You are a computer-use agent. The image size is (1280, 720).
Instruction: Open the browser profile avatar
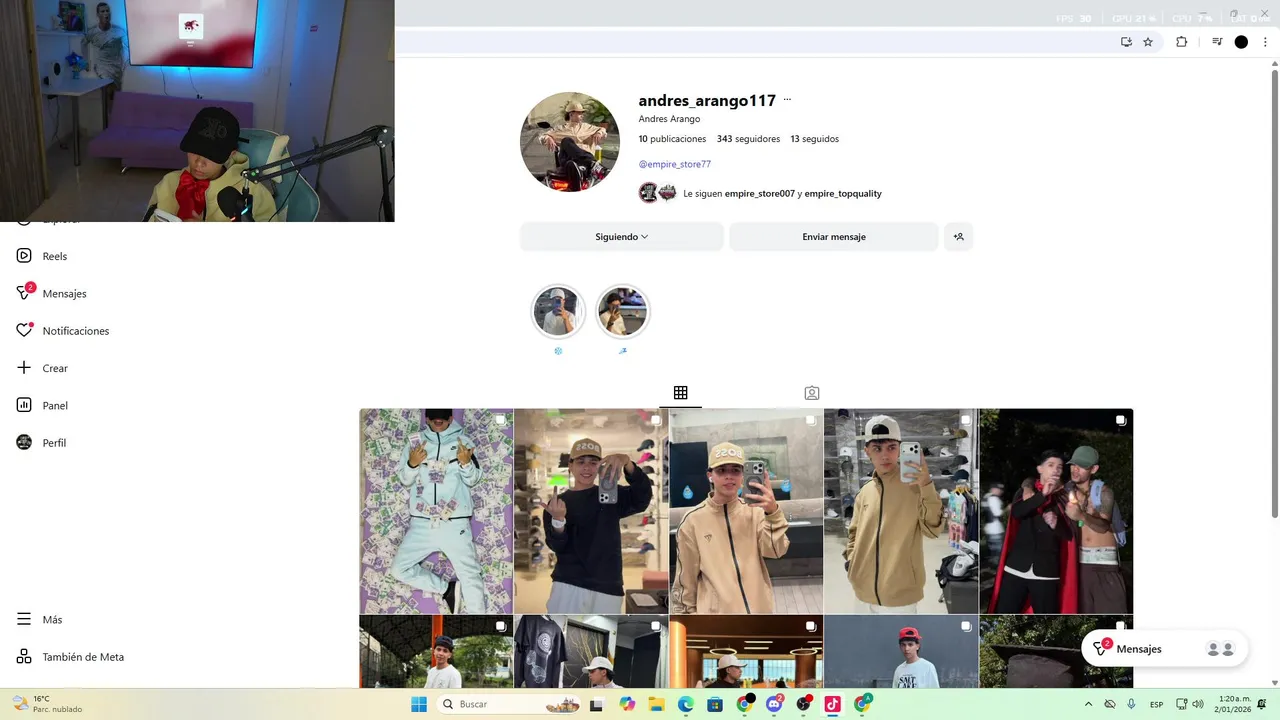tap(1241, 42)
